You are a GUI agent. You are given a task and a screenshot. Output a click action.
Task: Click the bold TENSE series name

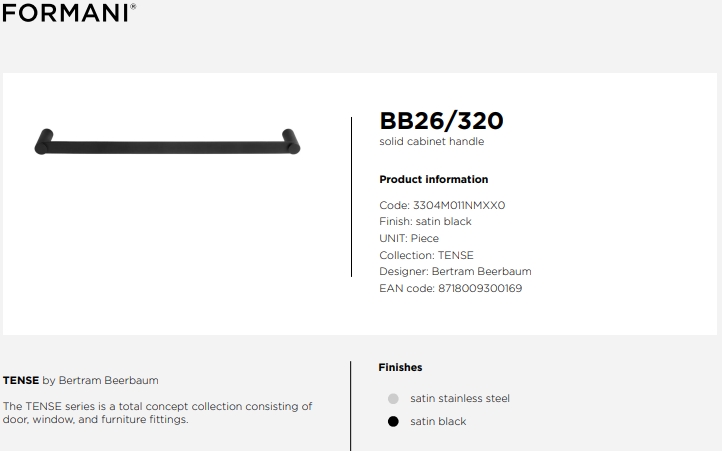coord(21,381)
